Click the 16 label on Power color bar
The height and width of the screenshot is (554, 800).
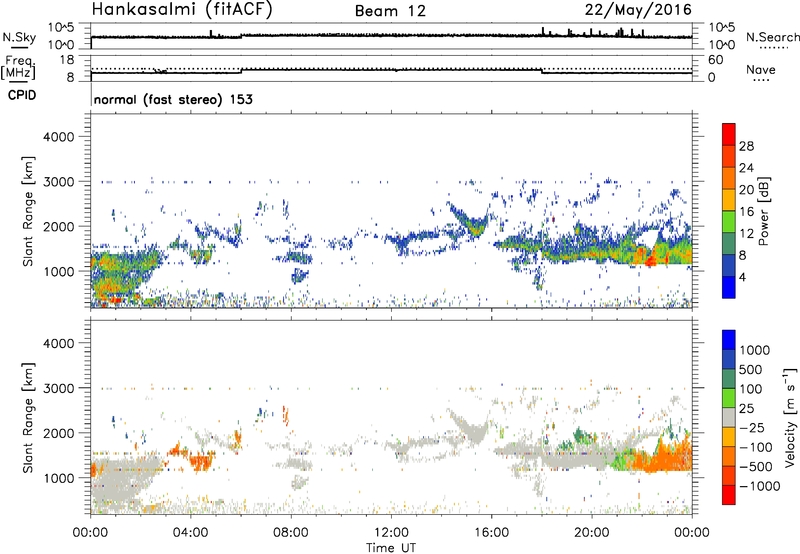coord(746,212)
